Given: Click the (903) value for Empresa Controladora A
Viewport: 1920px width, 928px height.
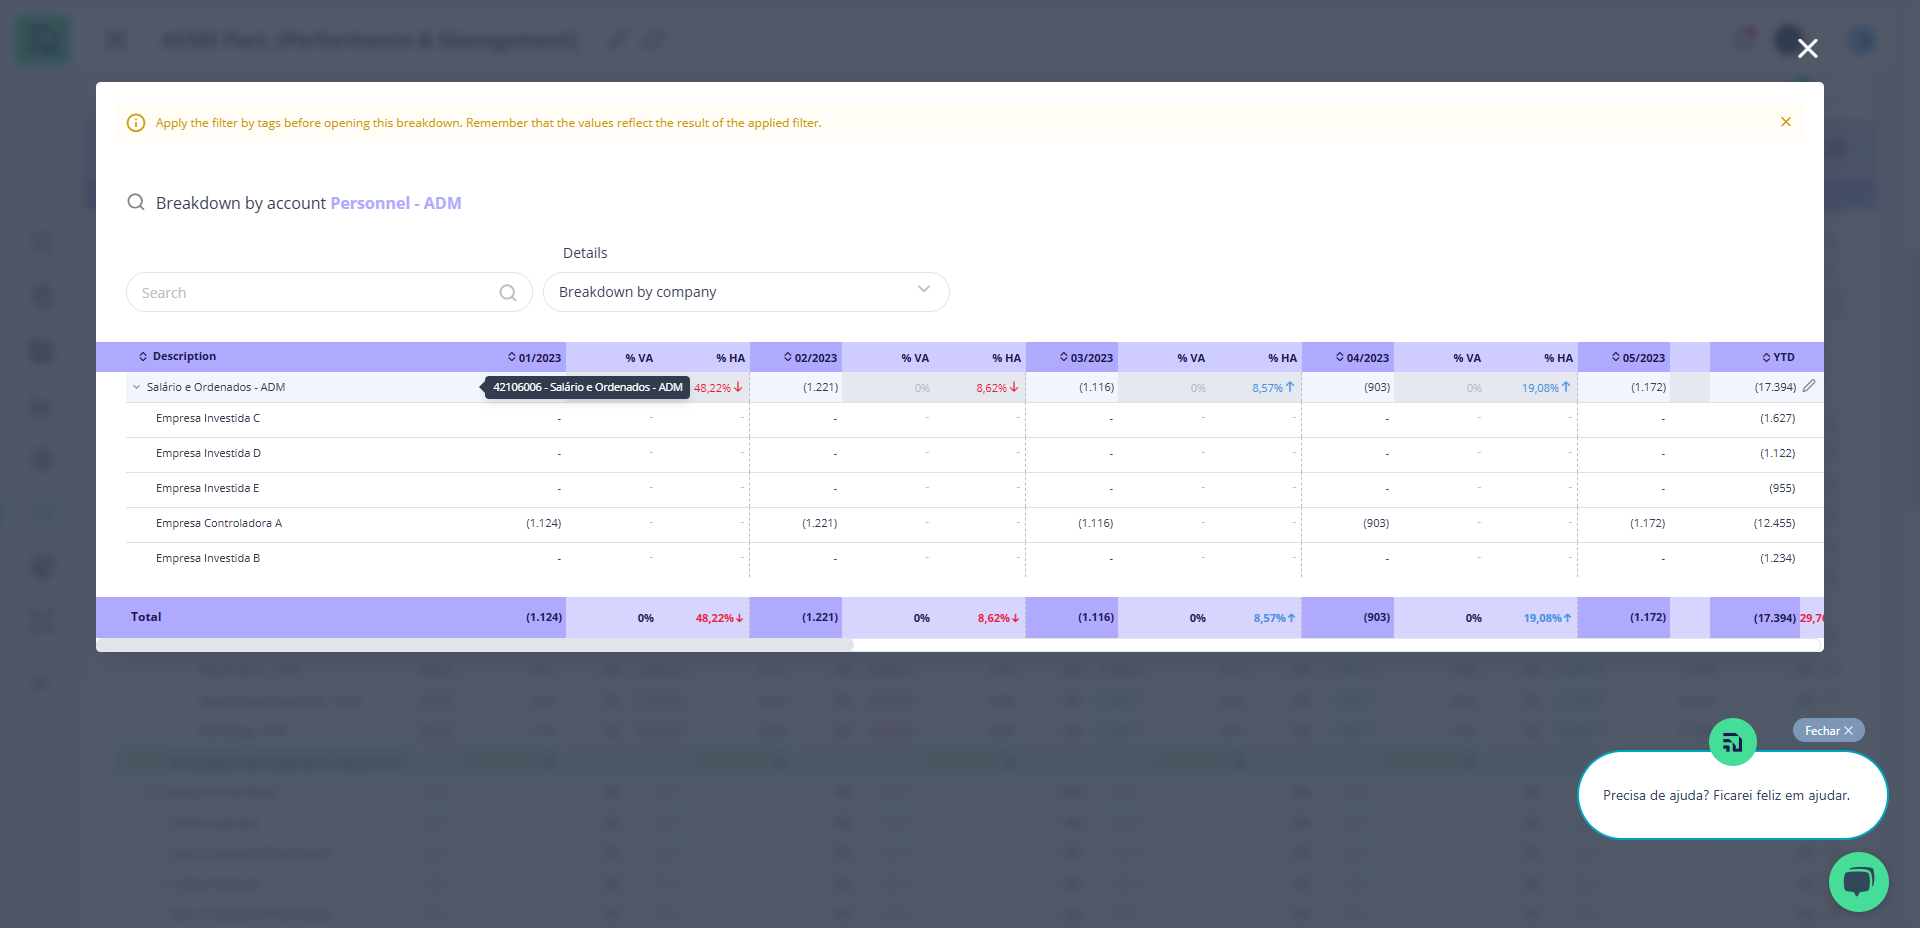Looking at the screenshot, I should coord(1376,523).
